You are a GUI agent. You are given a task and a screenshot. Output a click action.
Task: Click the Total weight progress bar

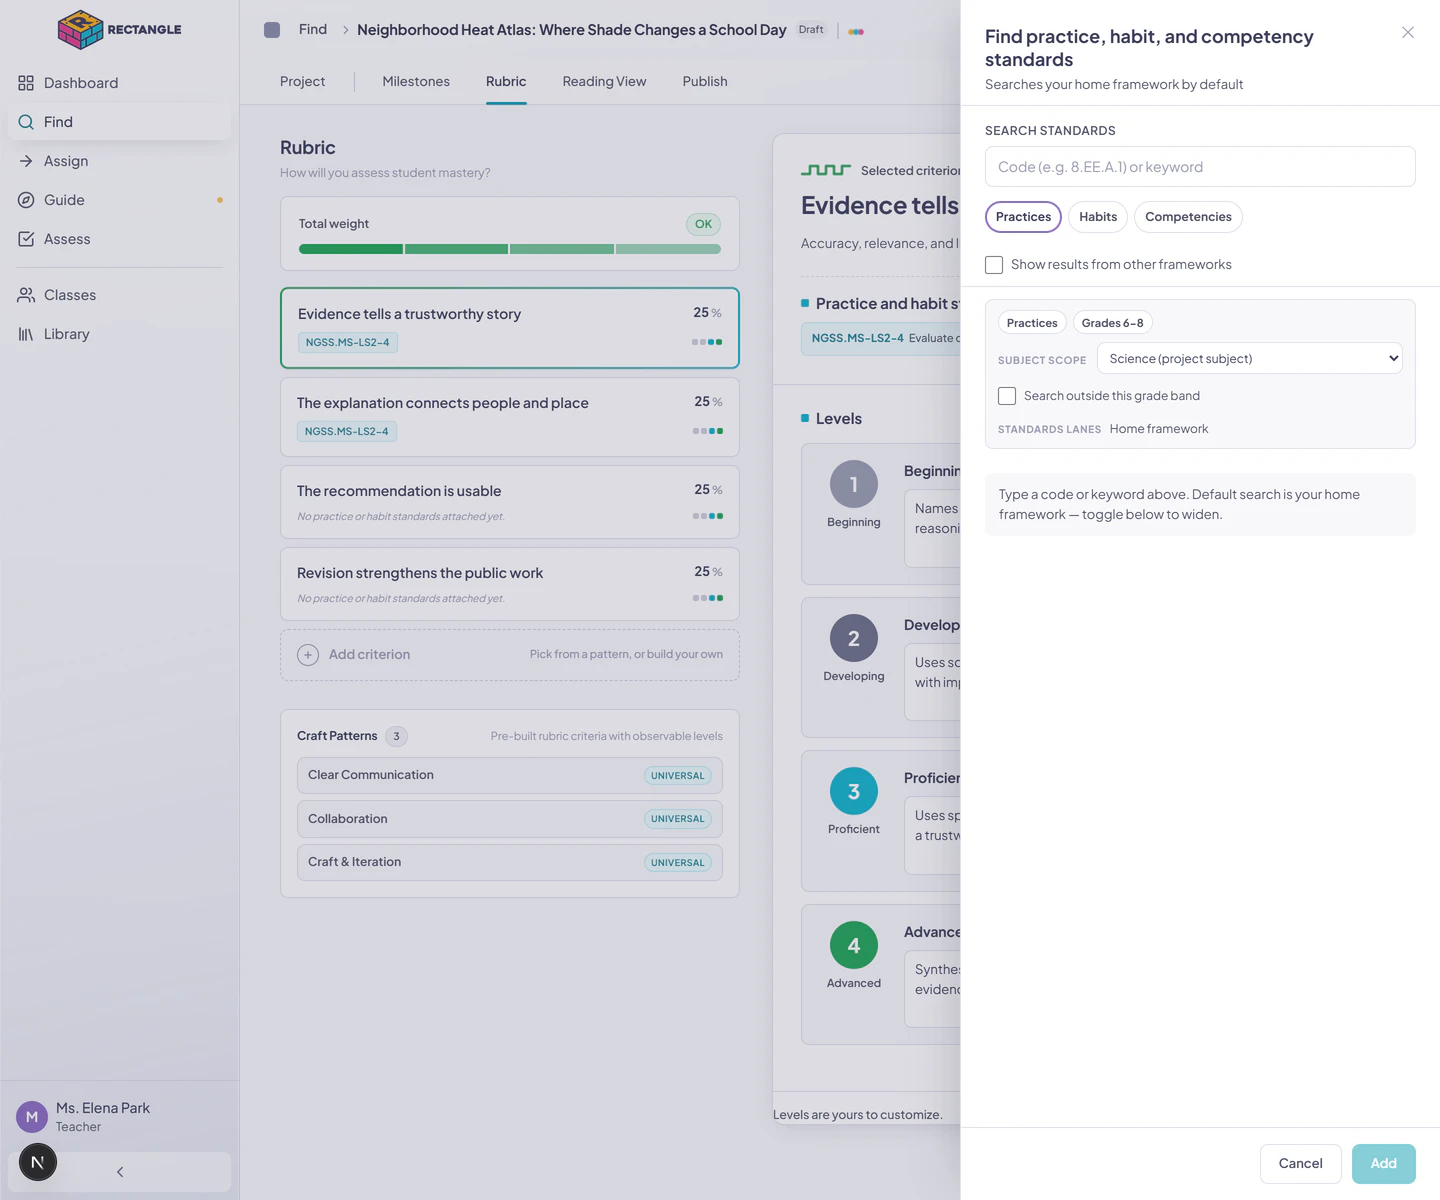pos(510,249)
